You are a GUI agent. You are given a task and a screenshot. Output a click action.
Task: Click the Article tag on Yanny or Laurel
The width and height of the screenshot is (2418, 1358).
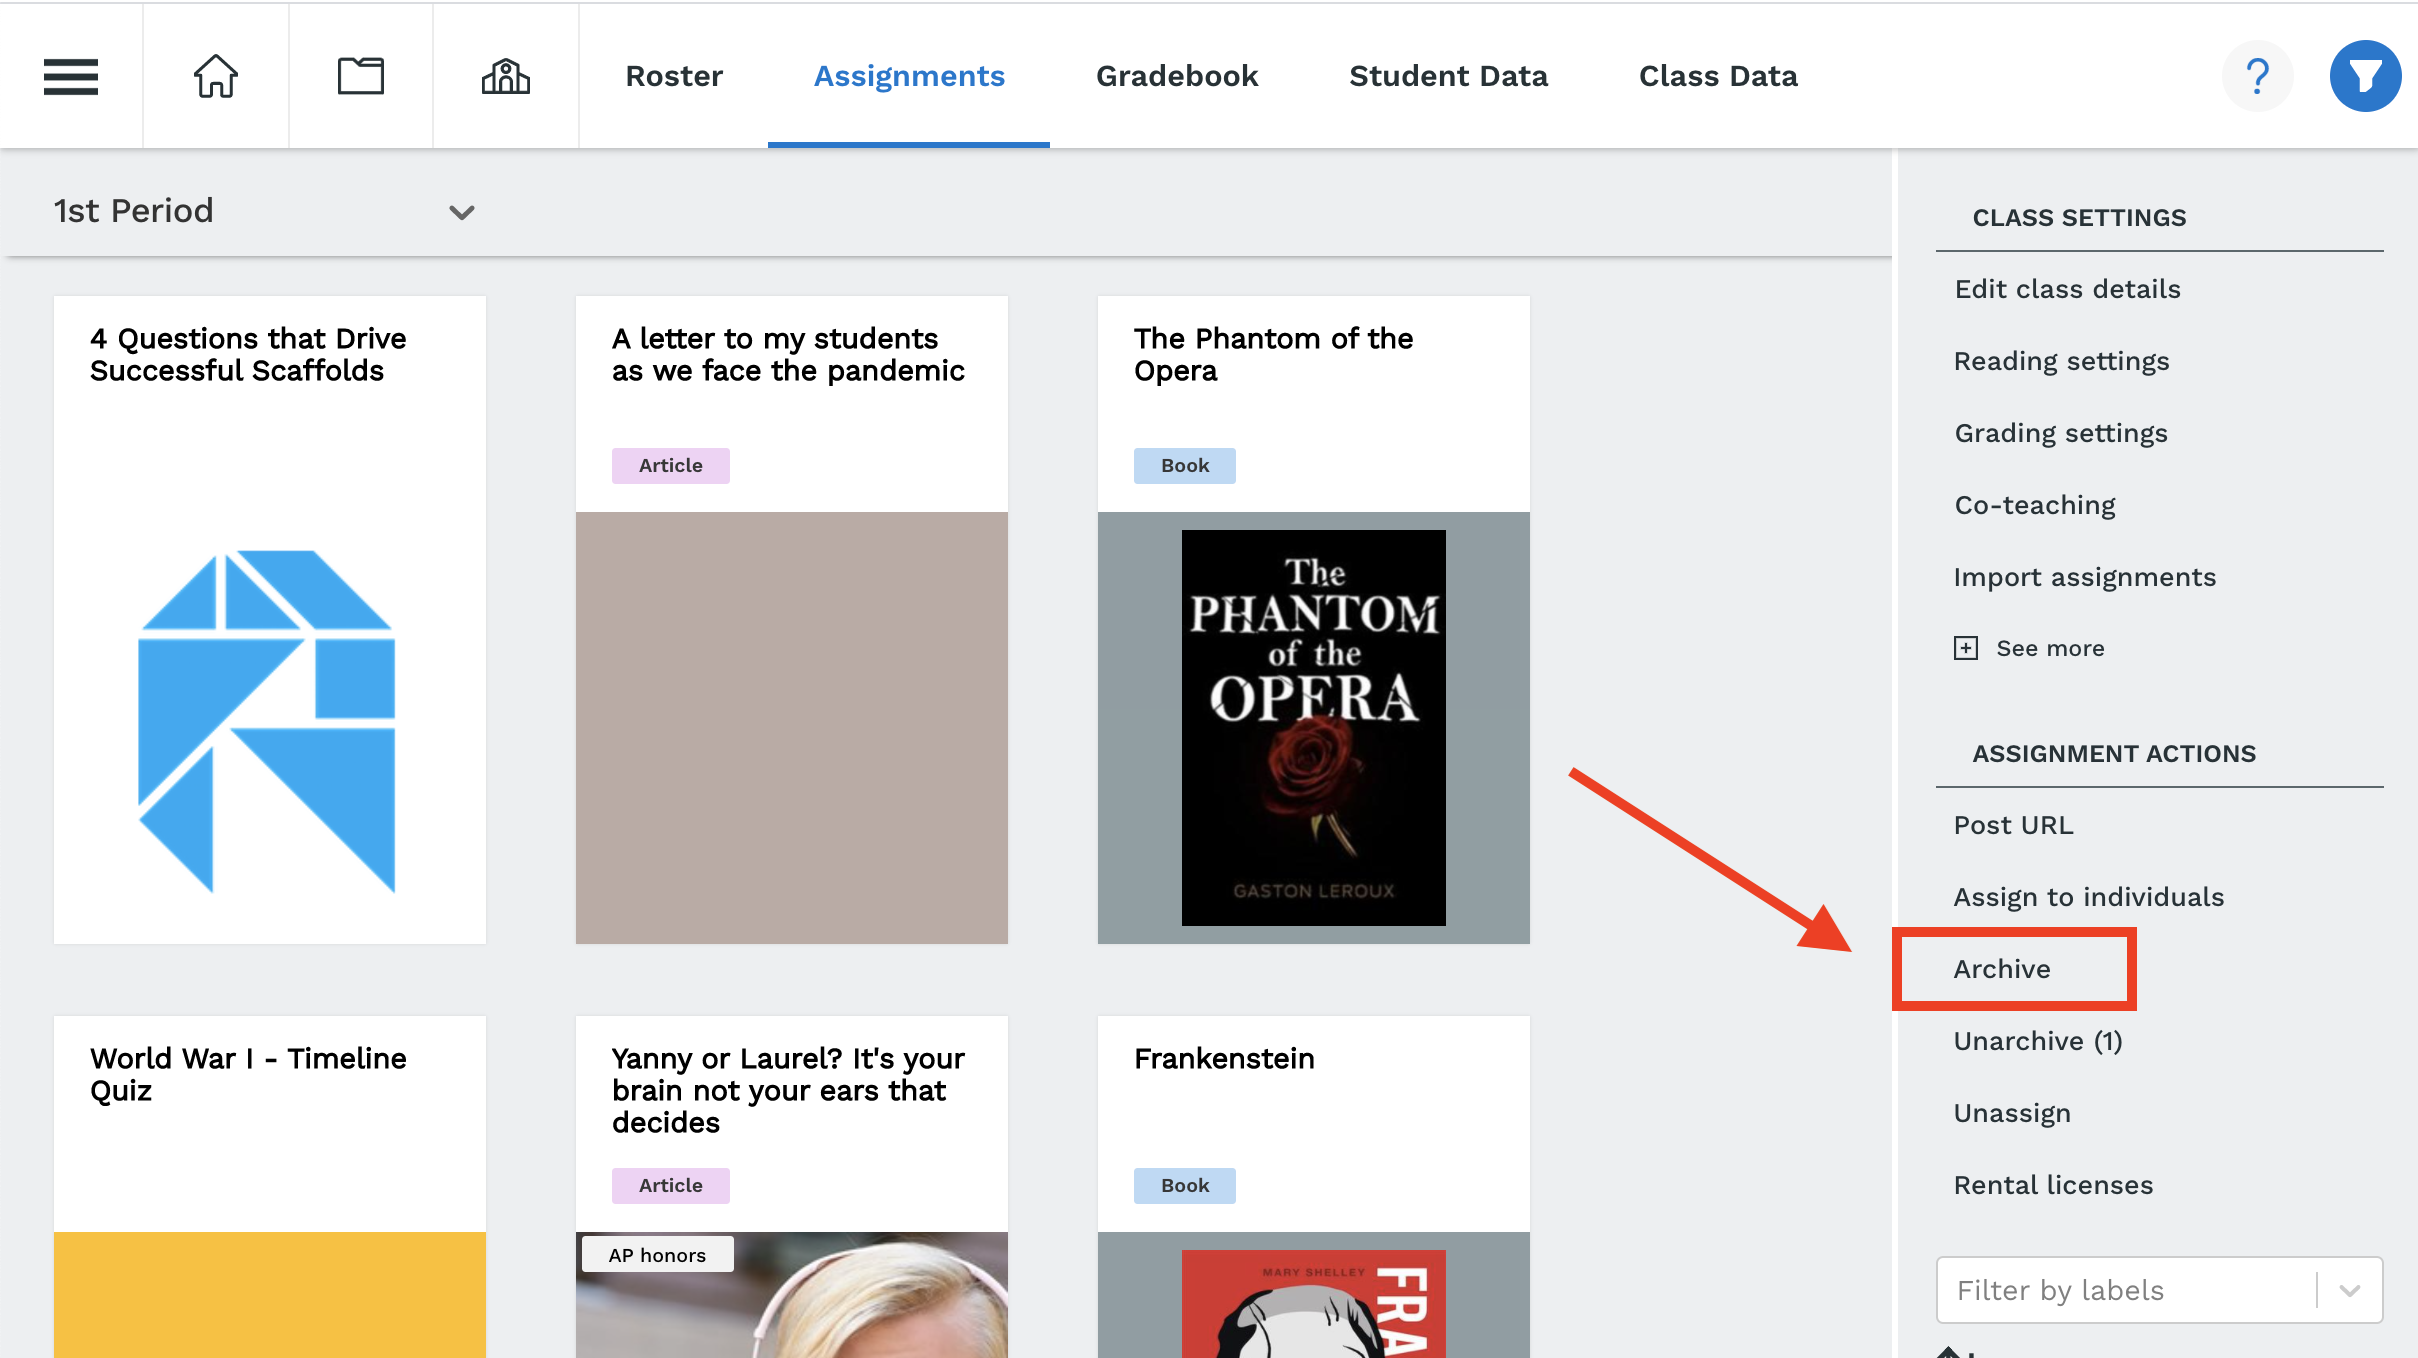tap(670, 1185)
